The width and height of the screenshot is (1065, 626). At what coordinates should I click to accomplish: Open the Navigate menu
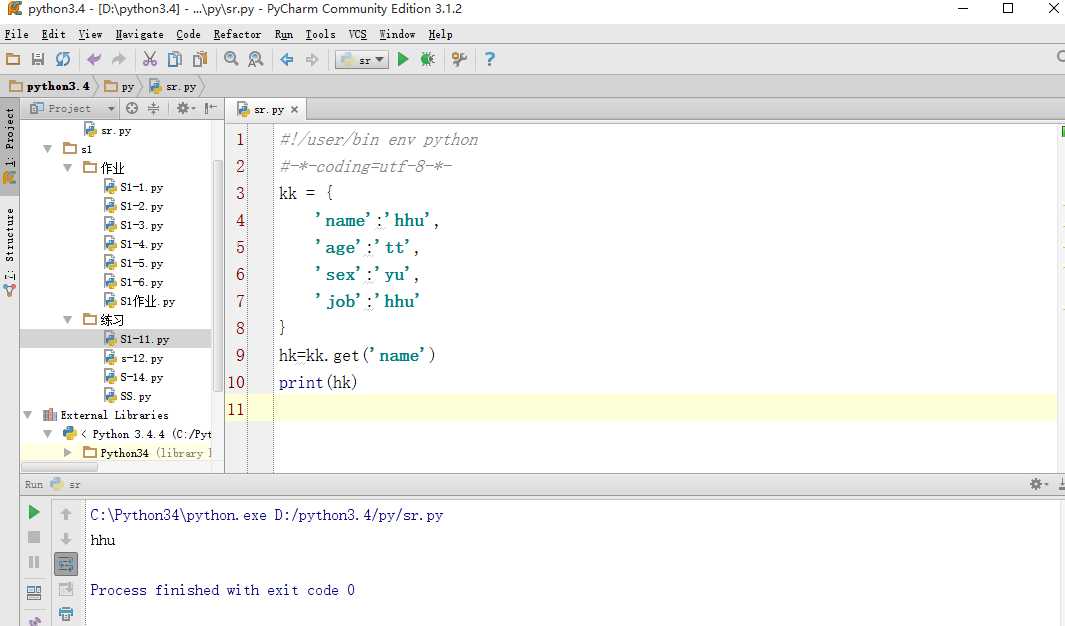(139, 34)
